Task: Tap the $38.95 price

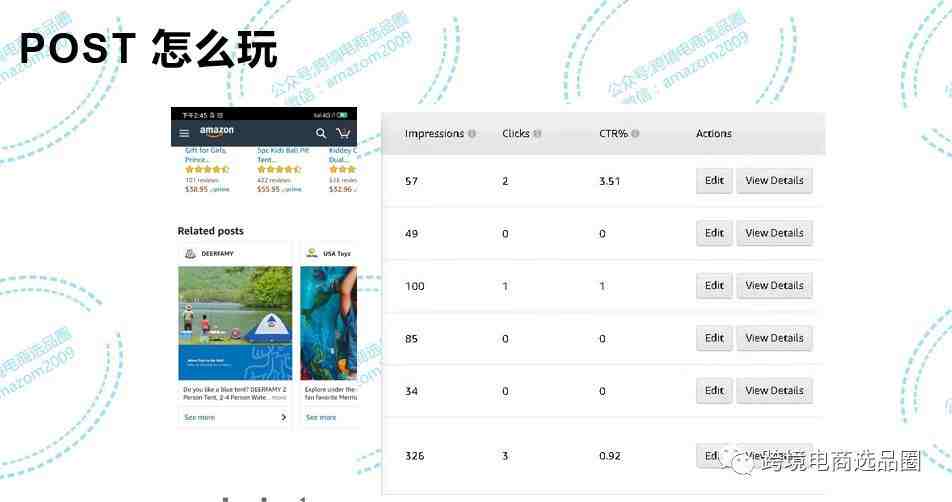Action: (197, 189)
